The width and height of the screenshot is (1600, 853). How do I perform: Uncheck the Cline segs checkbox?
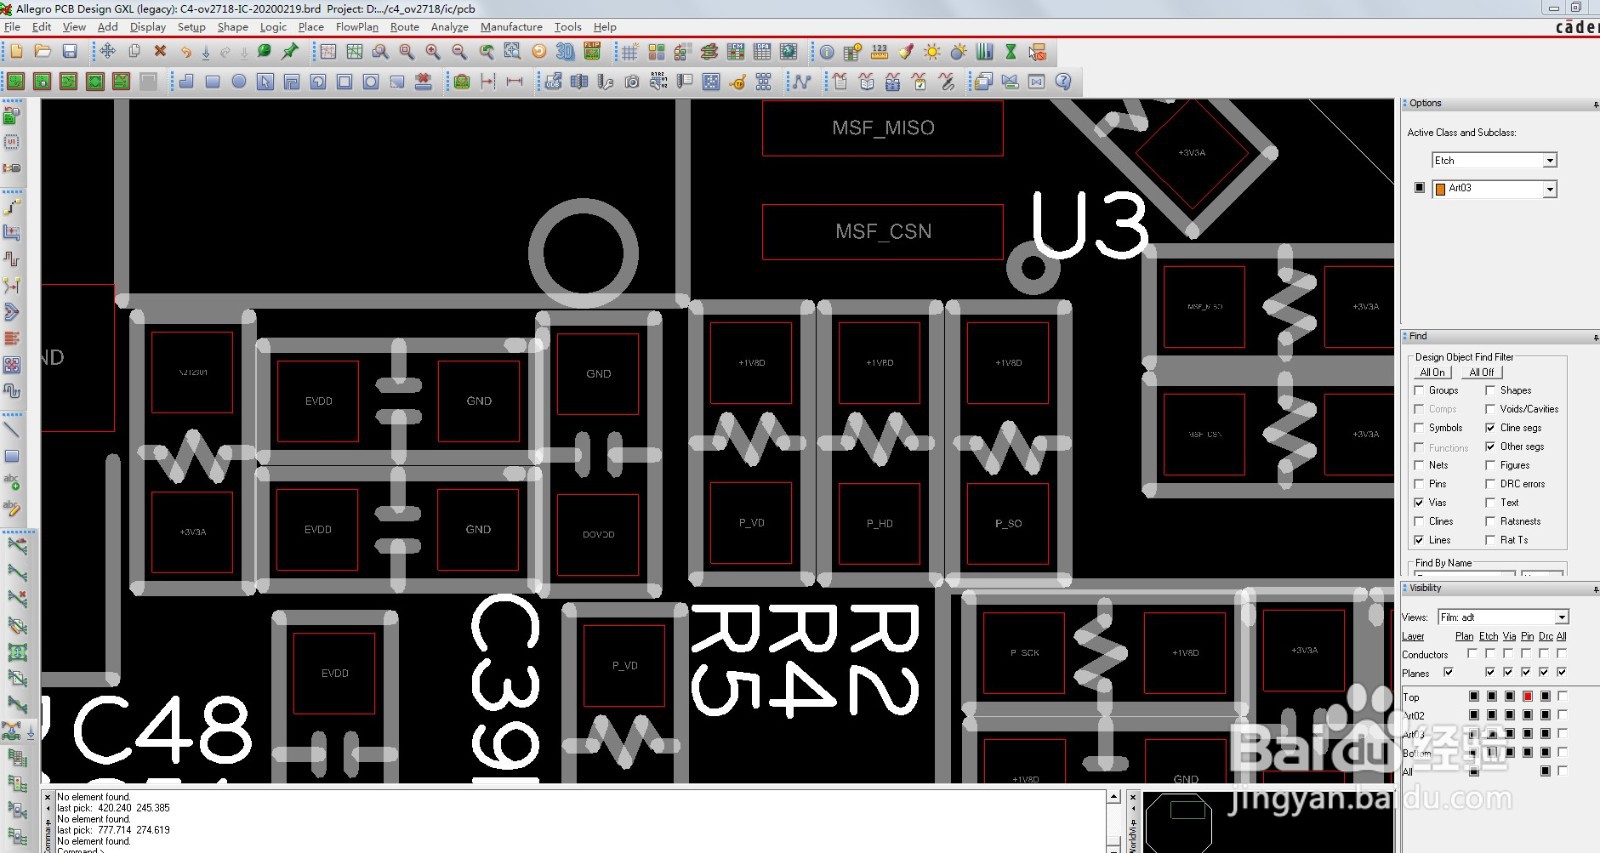(x=1490, y=427)
